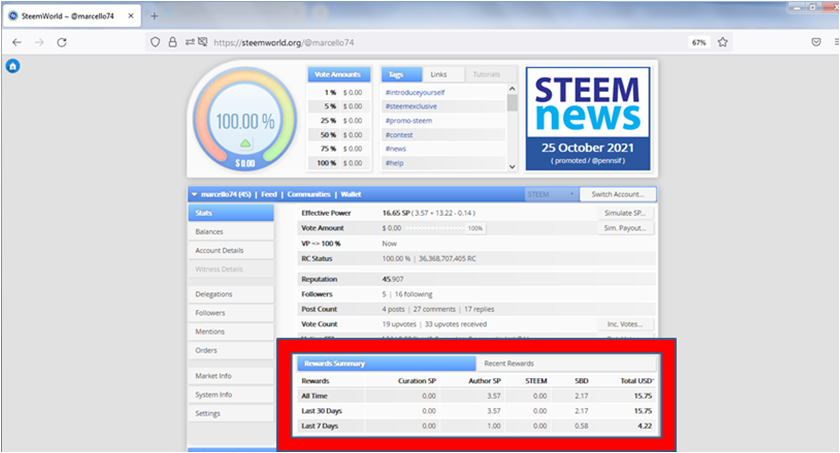Click the green triangle in the gauge

(245, 143)
